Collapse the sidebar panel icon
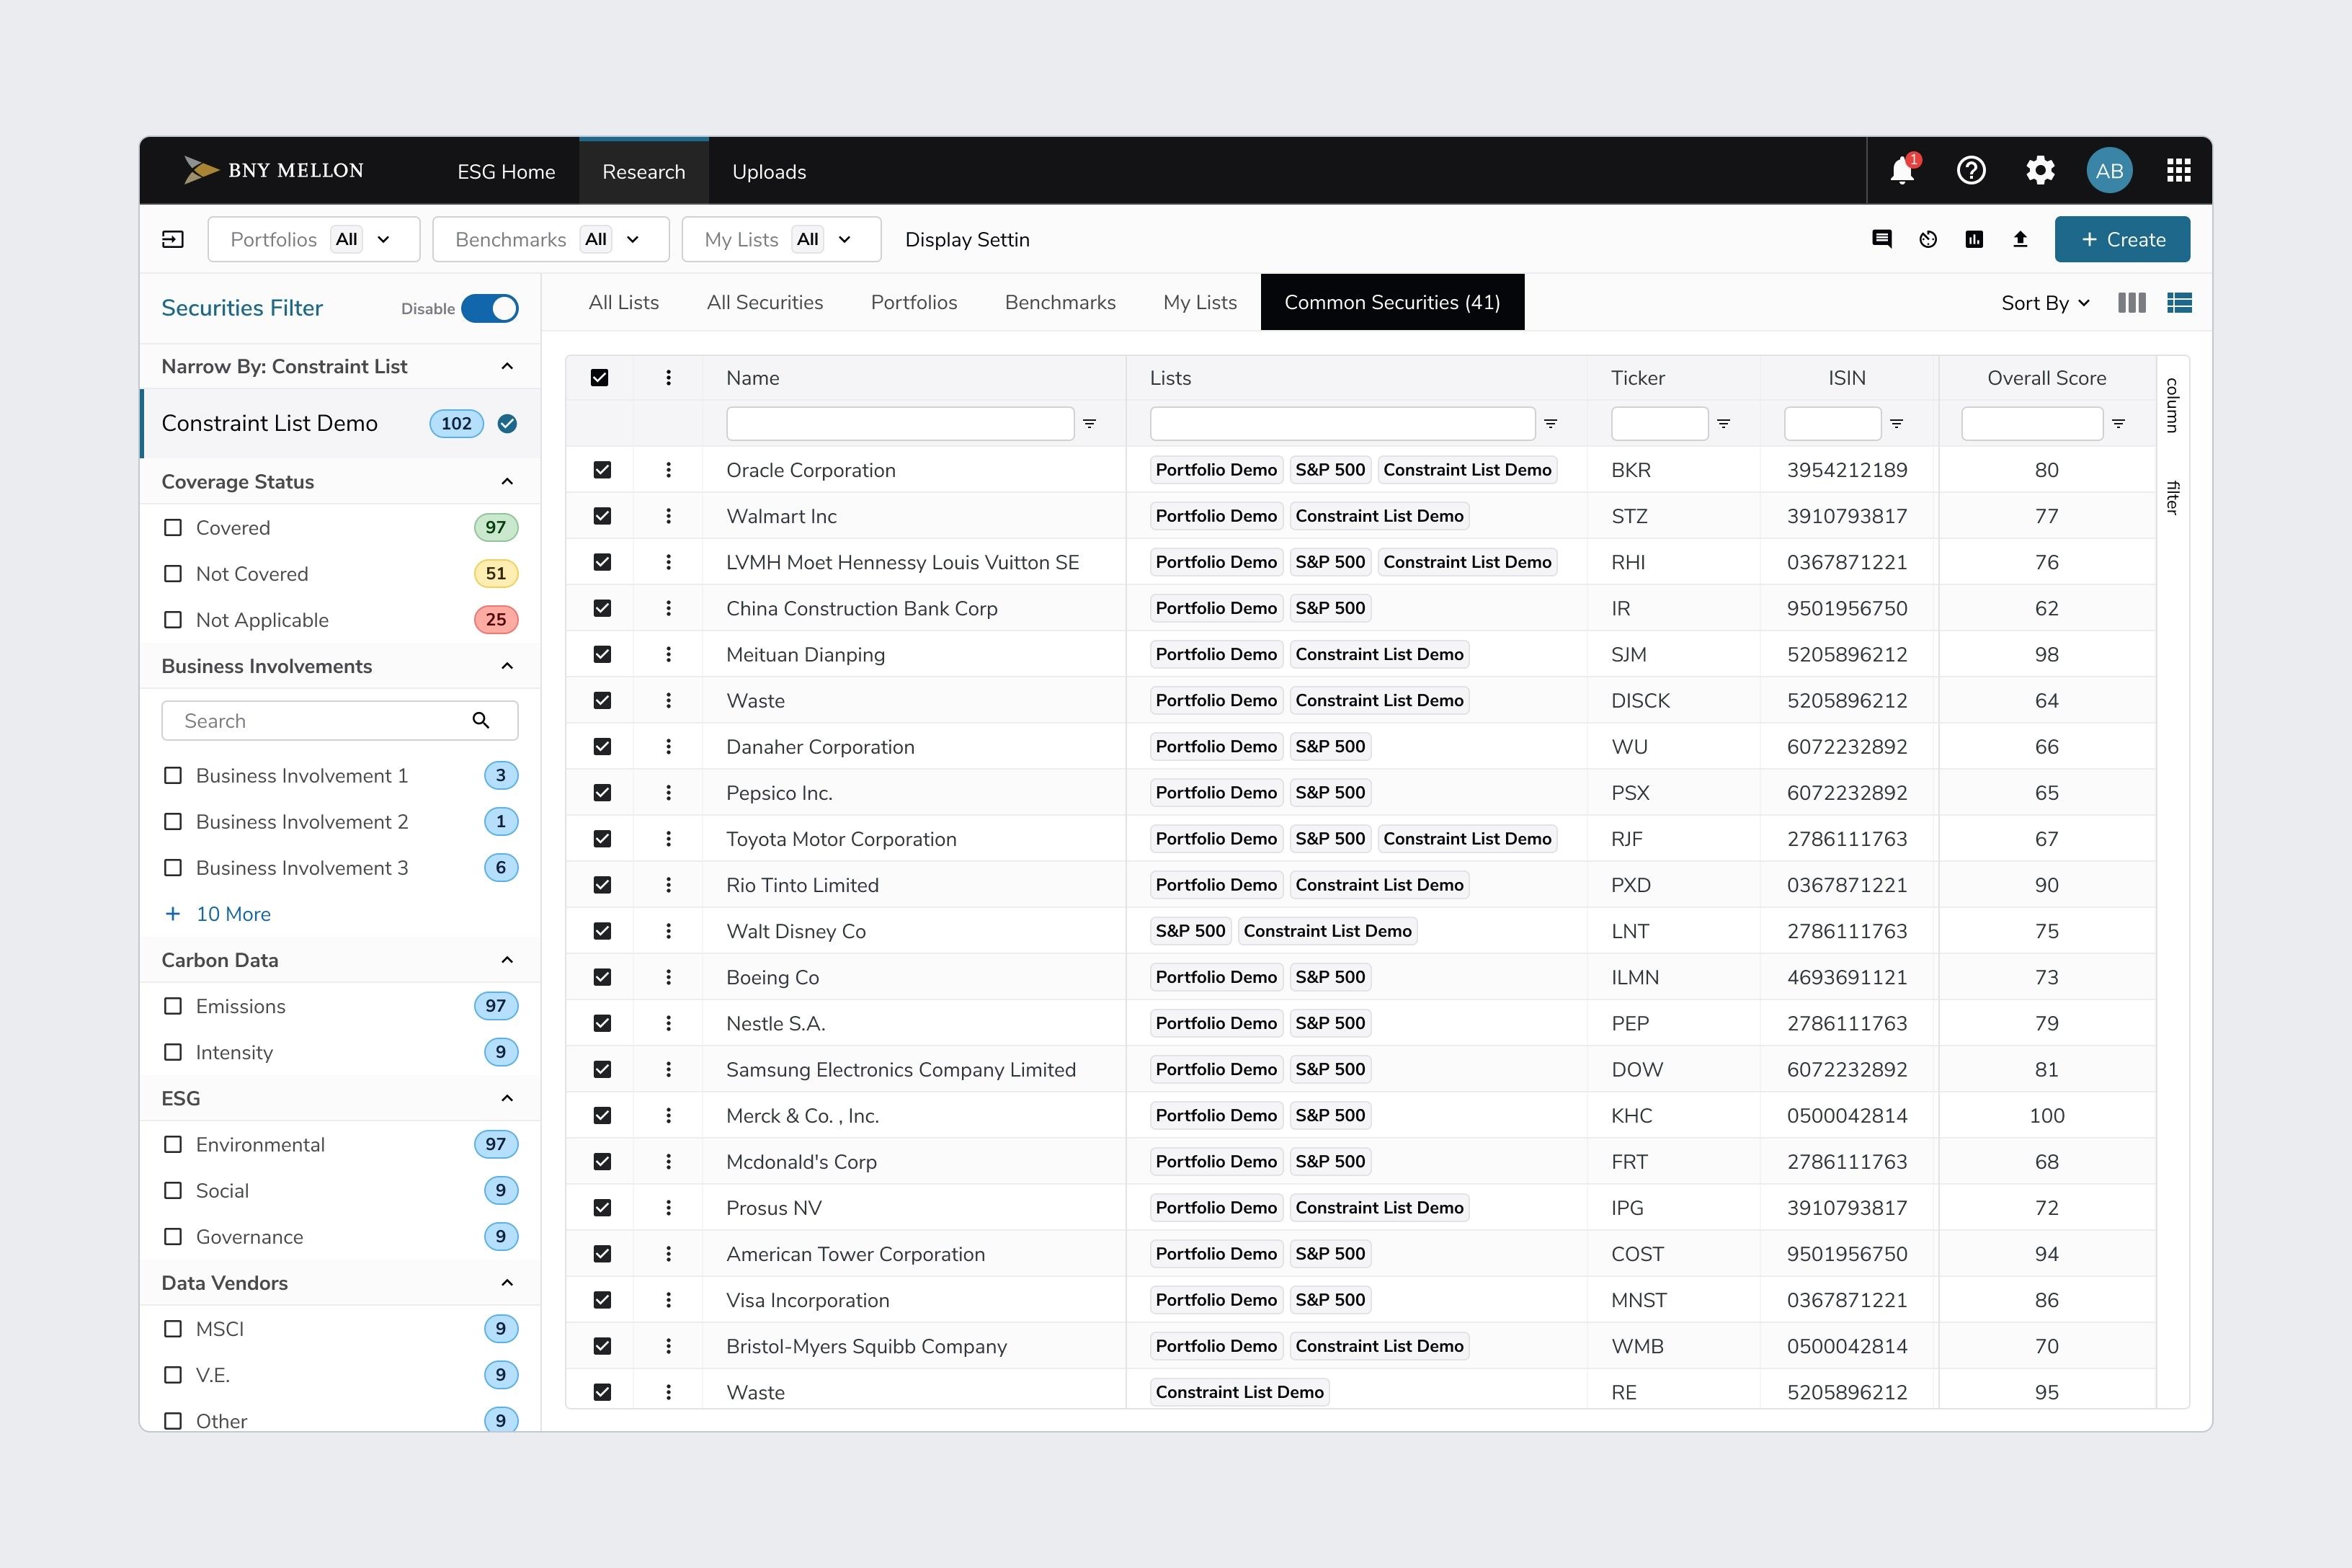Image resolution: width=2352 pixels, height=1568 pixels. (x=173, y=239)
